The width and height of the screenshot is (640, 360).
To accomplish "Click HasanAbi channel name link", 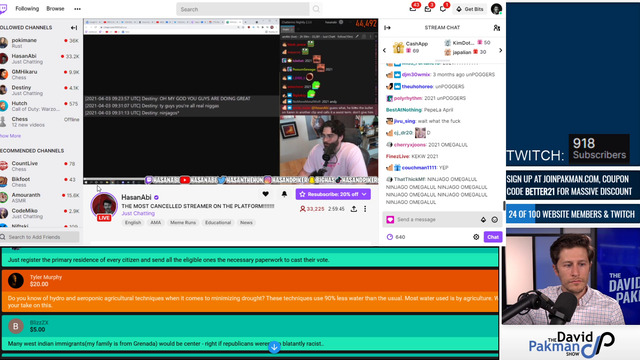I will [x=136, y=197].
